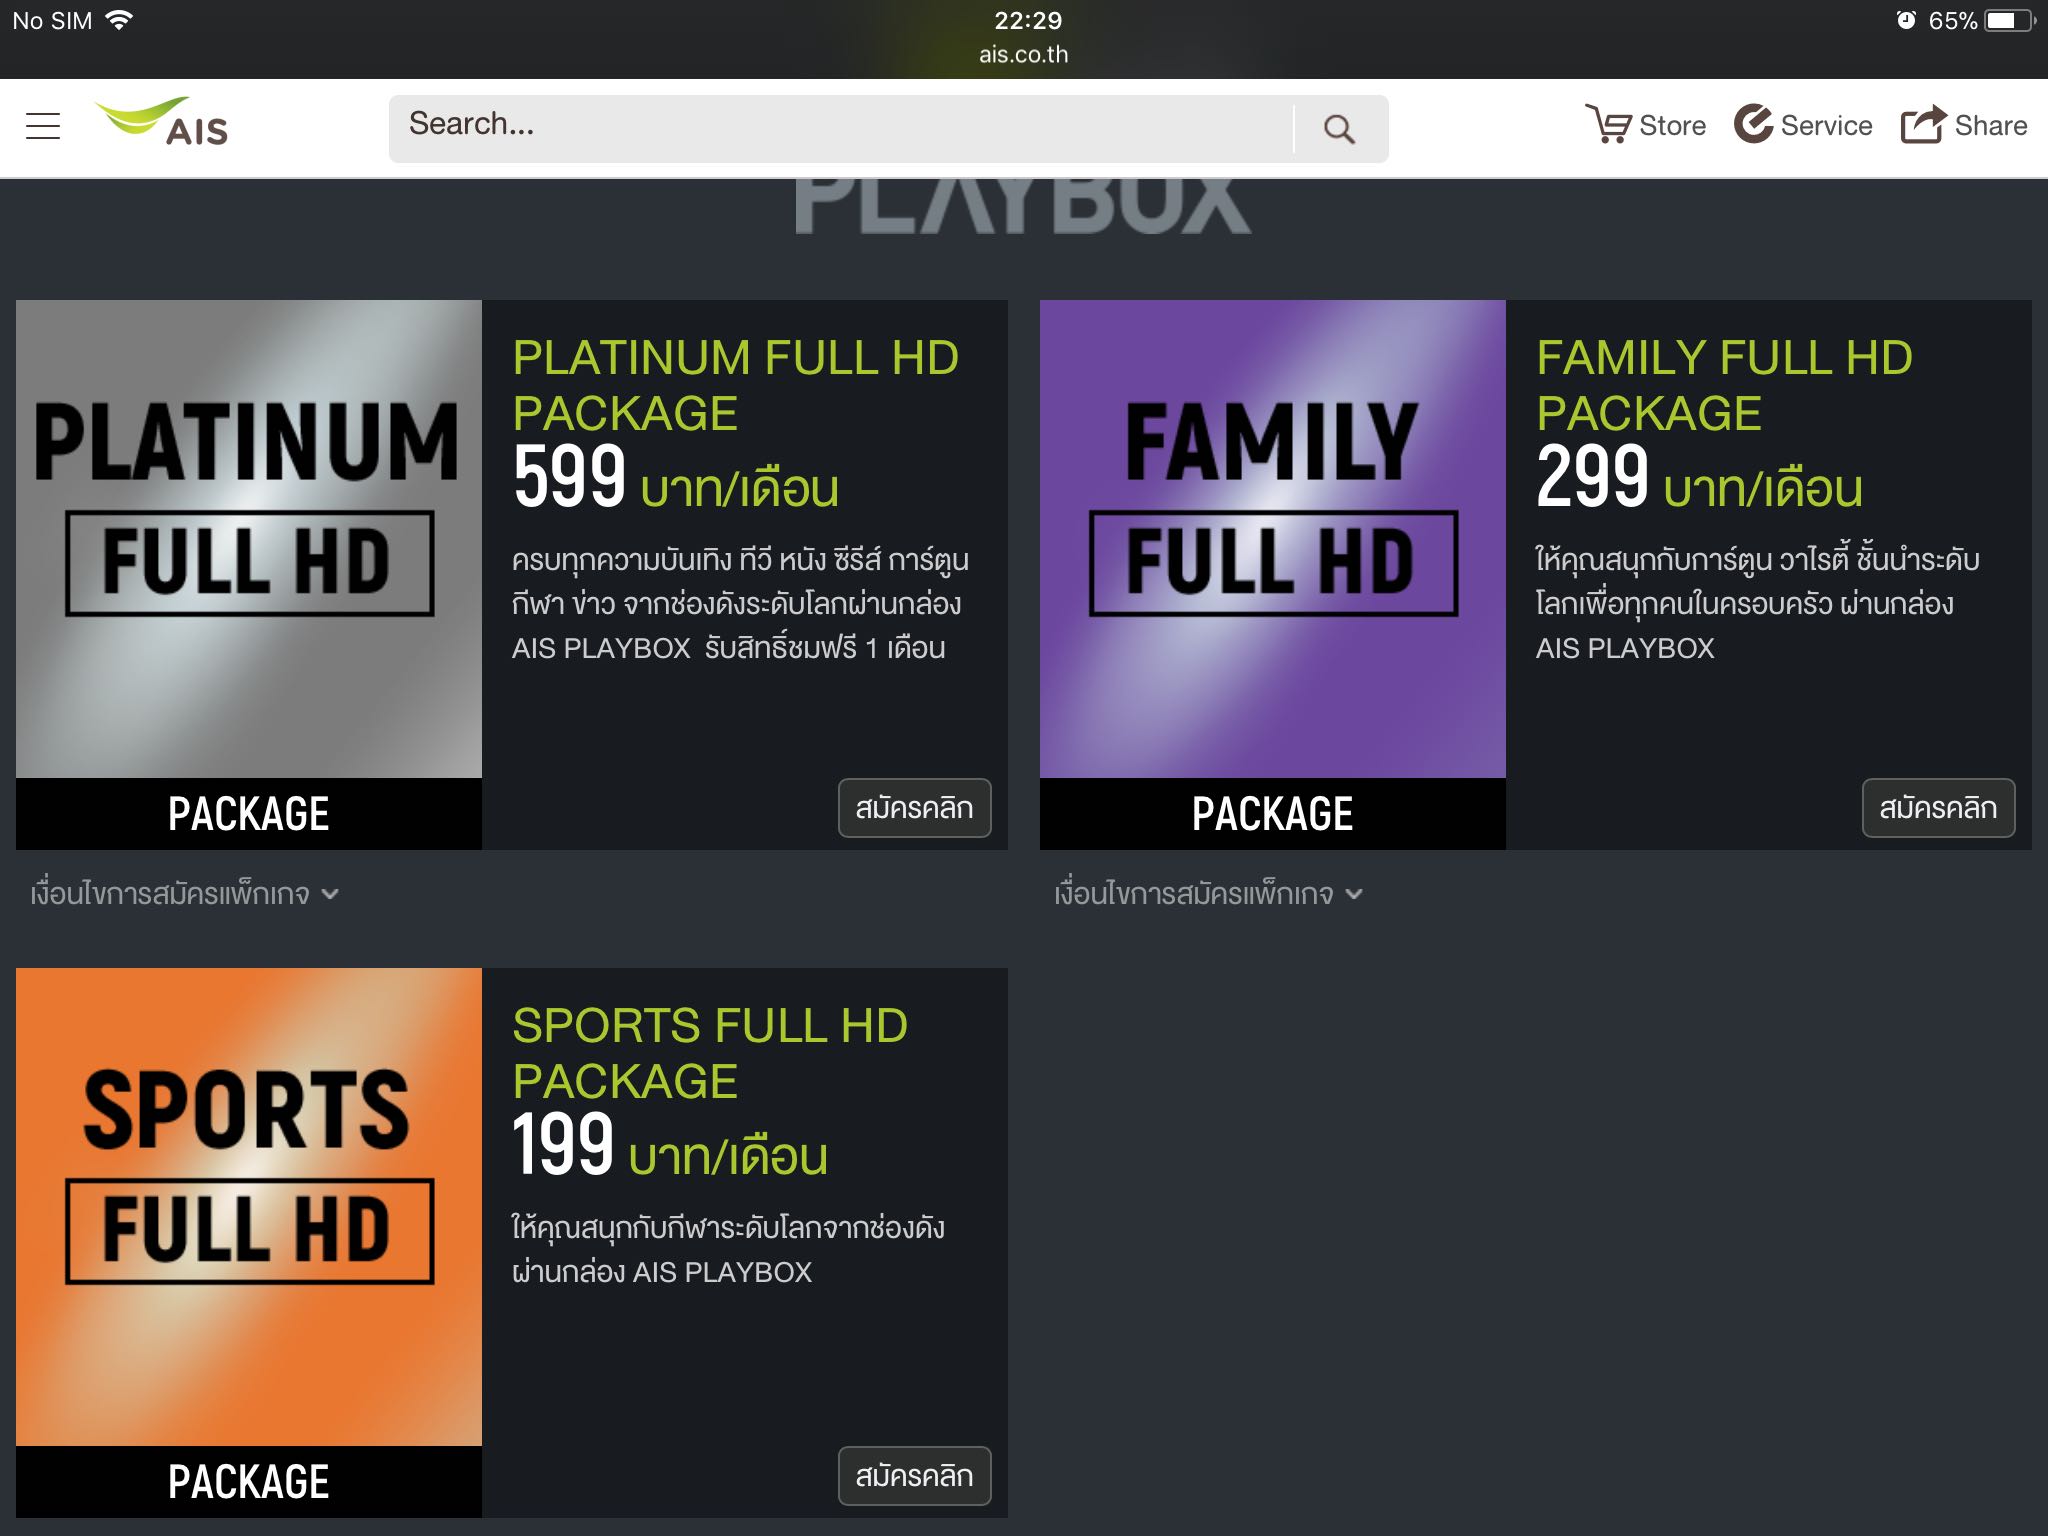Viewport: 2048px width, 1536px height.
Task: Tap the 599 baht per month price
Action: (x=676, y=479)
